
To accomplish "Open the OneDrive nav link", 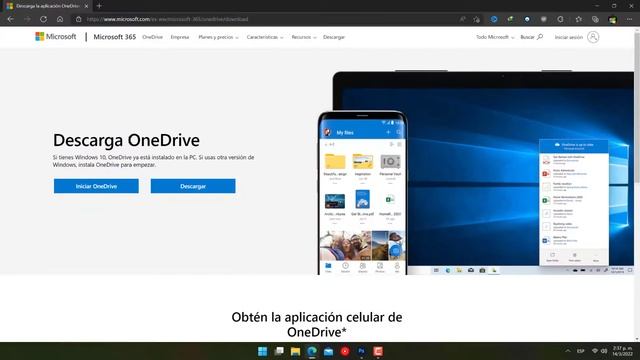I will 152,37.
